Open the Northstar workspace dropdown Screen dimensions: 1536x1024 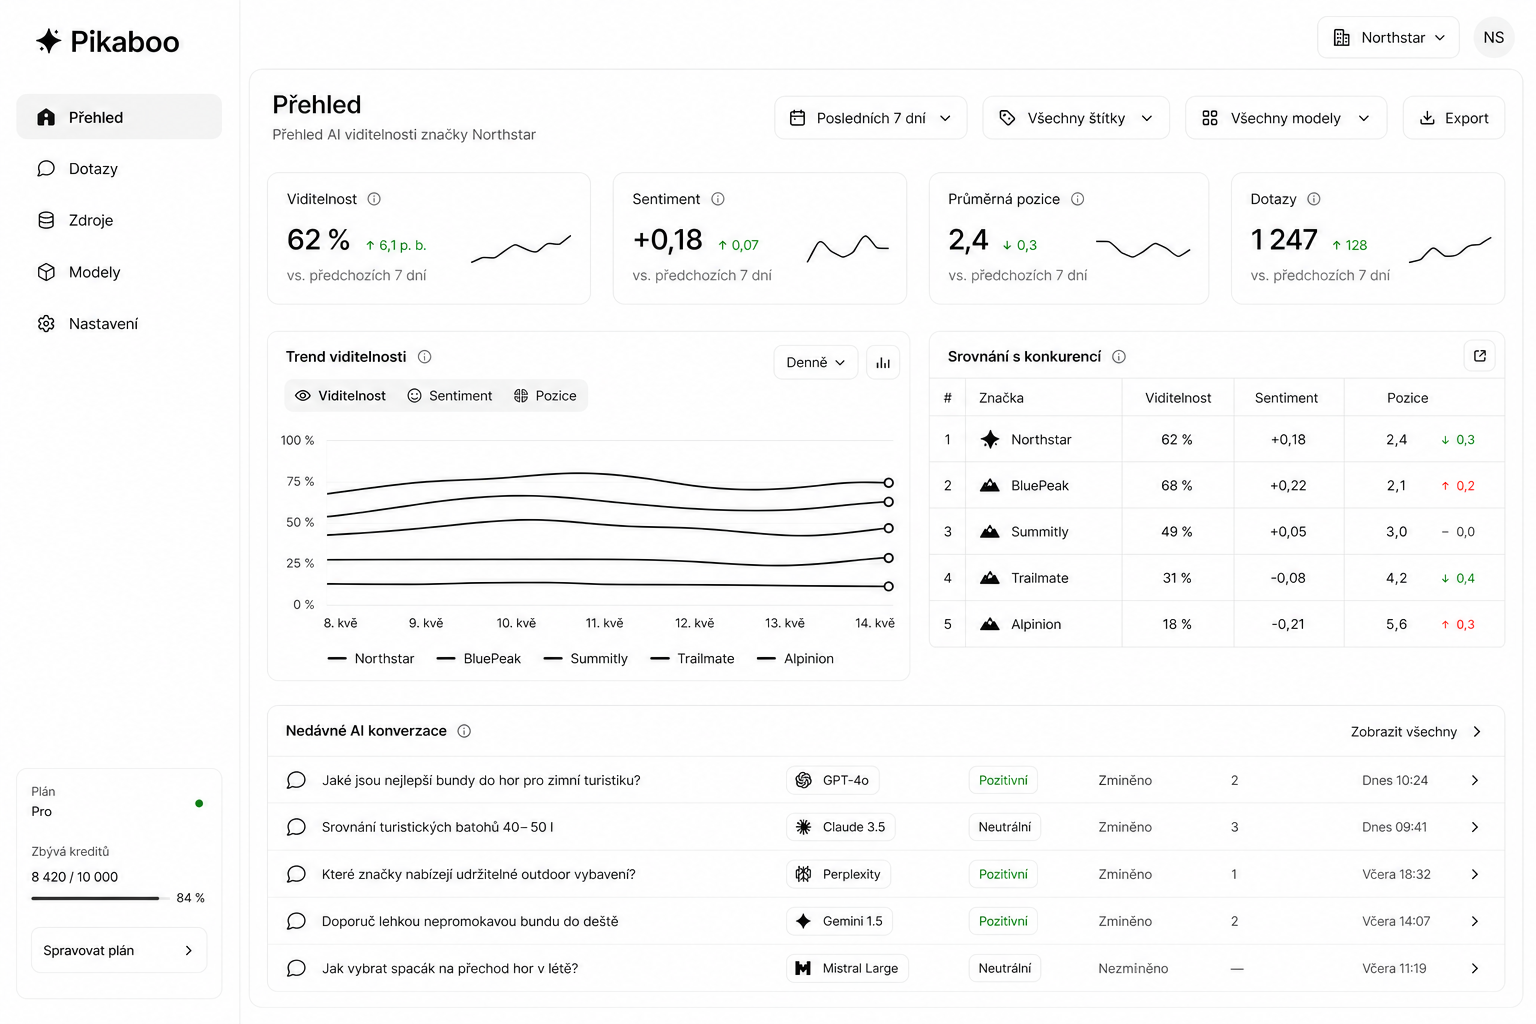click(x=1388, y=37)
